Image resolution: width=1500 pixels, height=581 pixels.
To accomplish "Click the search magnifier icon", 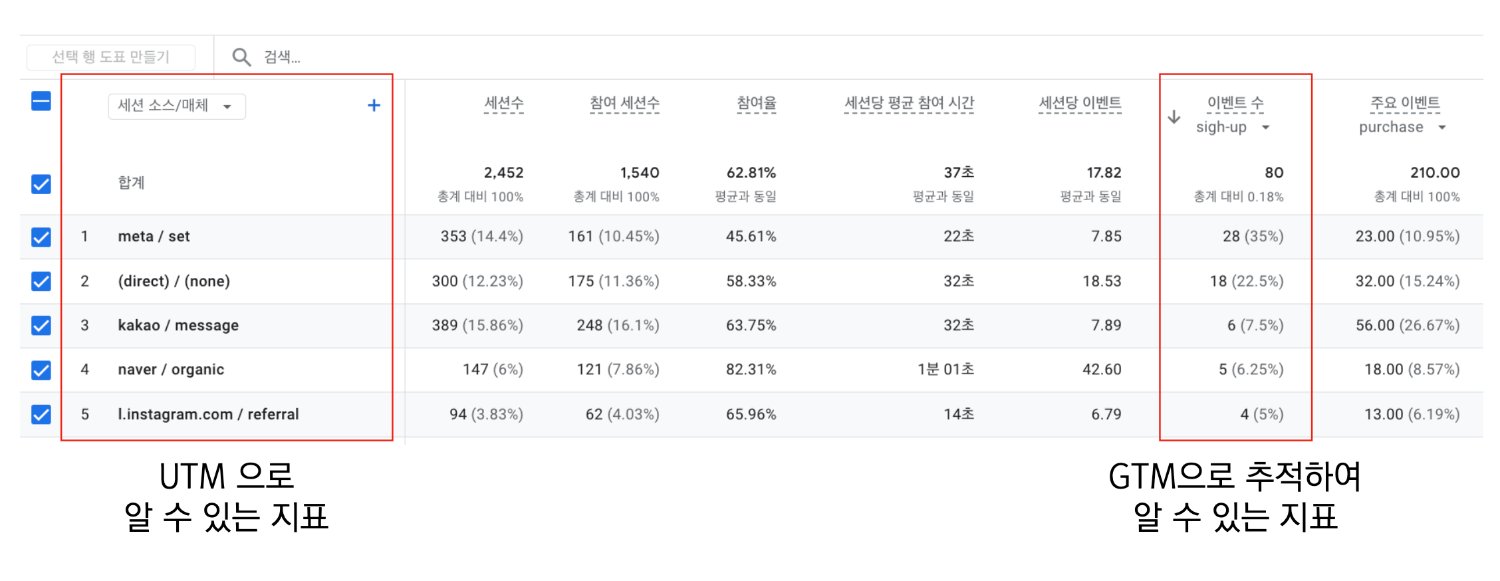I will click(242, 57).
